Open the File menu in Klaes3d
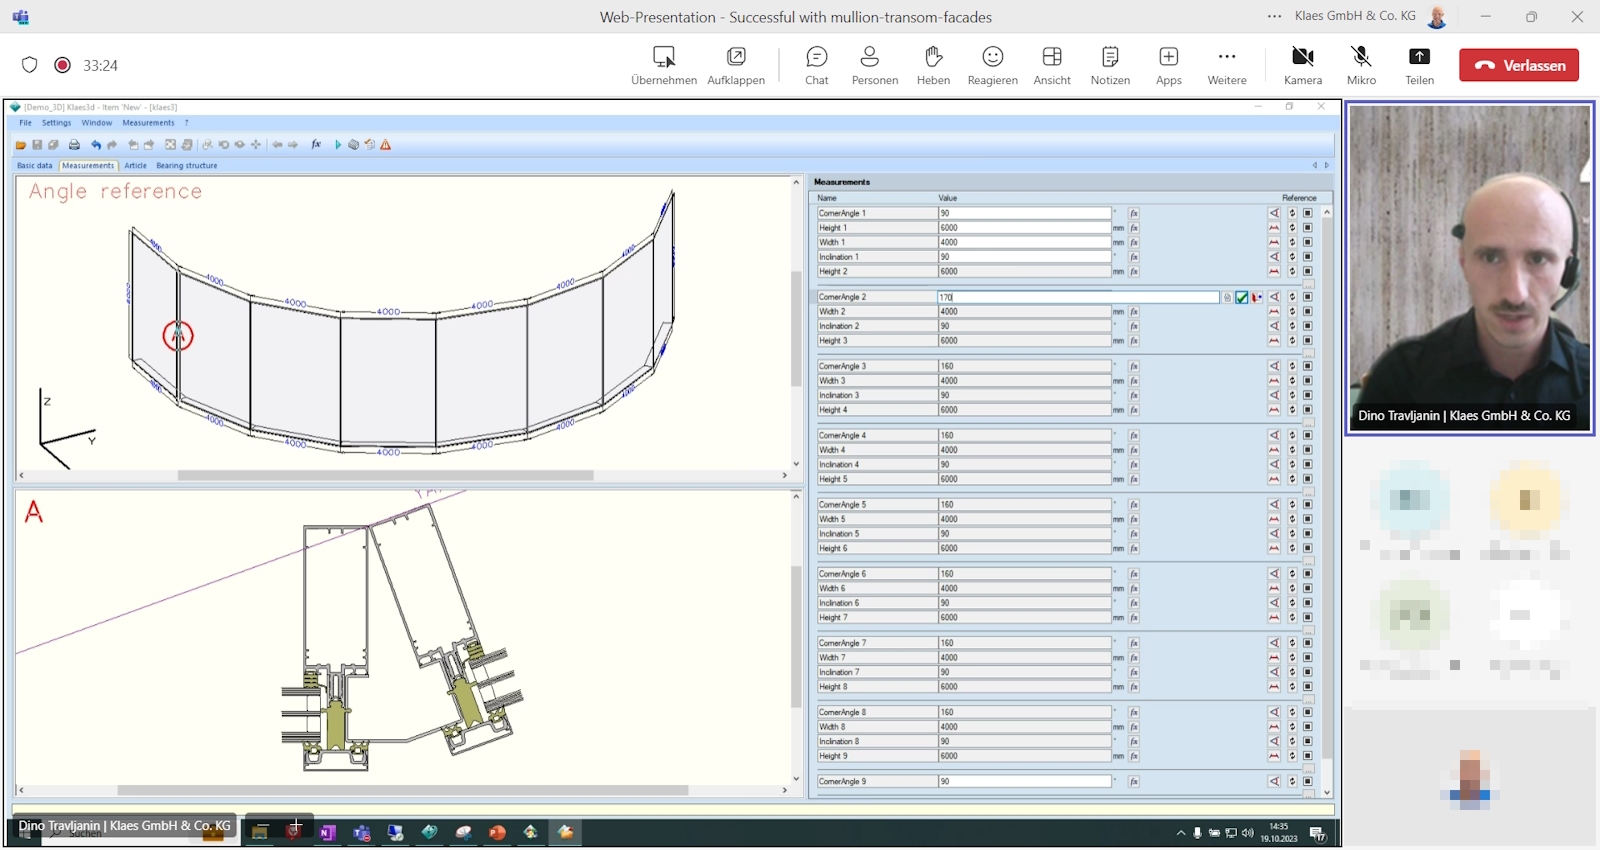The image size is (1600, 850). [25, 123]
